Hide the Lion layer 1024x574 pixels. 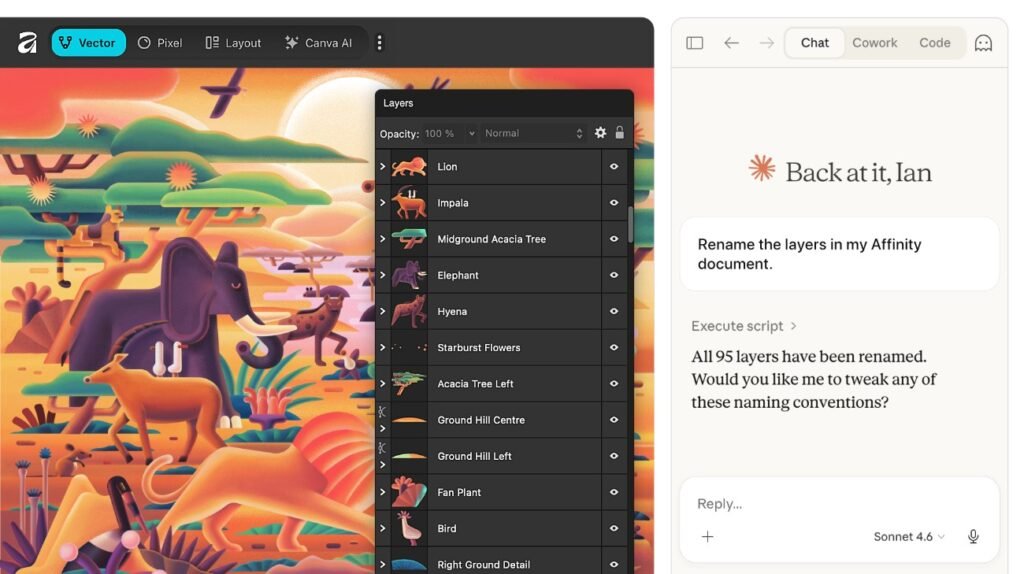coord(614,167)
